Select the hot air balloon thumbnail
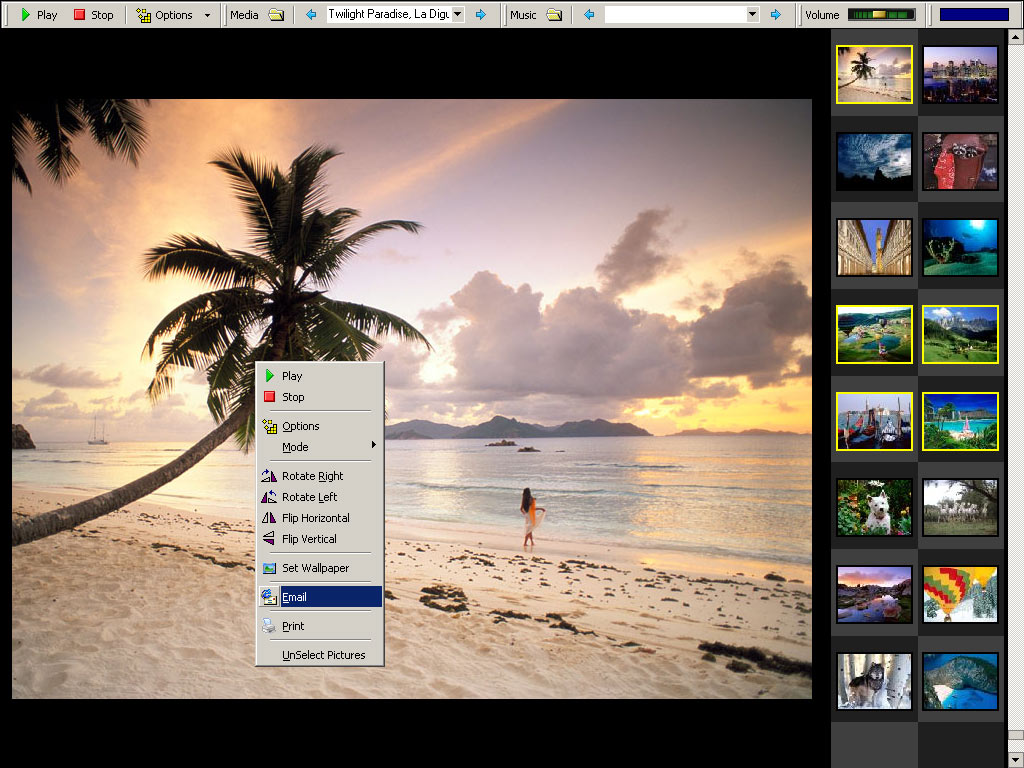 (960, 594)
